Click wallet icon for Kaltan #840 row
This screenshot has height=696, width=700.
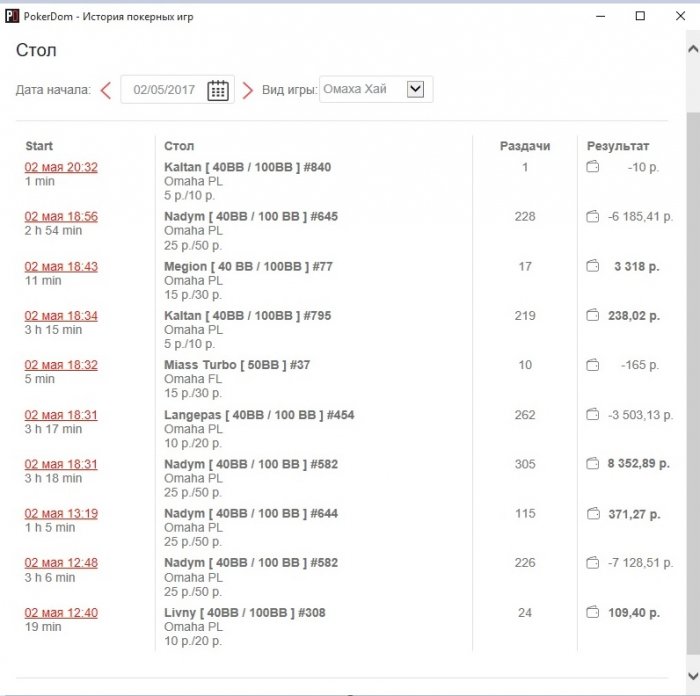click(592, 167)
